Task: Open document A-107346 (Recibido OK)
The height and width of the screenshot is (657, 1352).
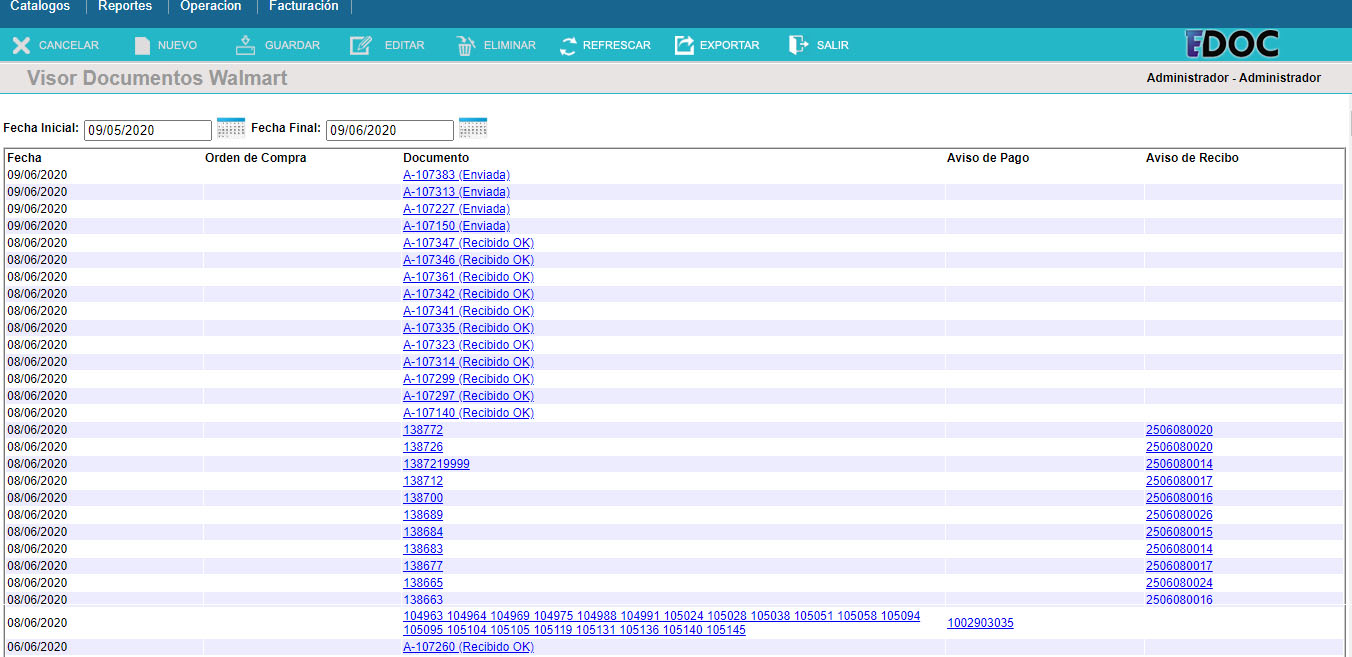Action: 468,260
